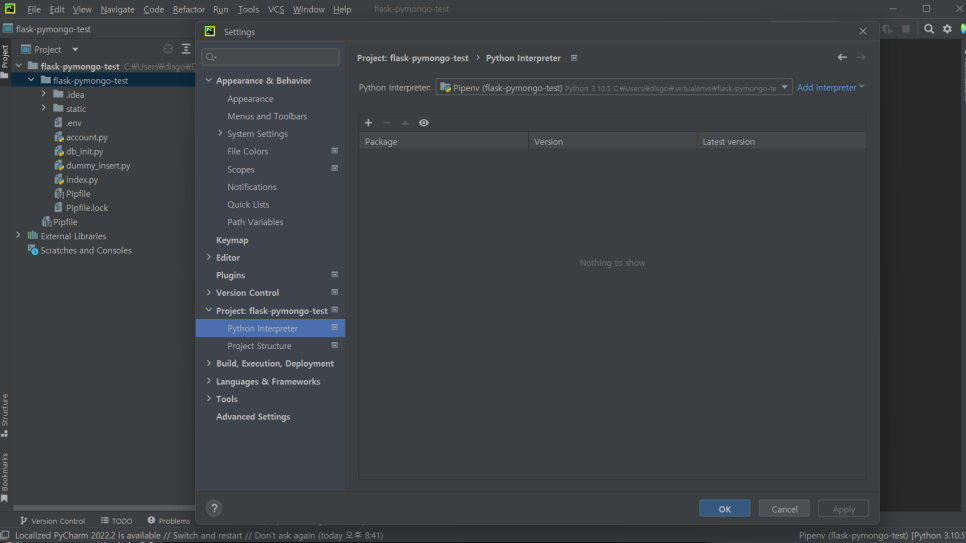
Task: Click the install package plus icon
Action: click(x=368, y=123)
